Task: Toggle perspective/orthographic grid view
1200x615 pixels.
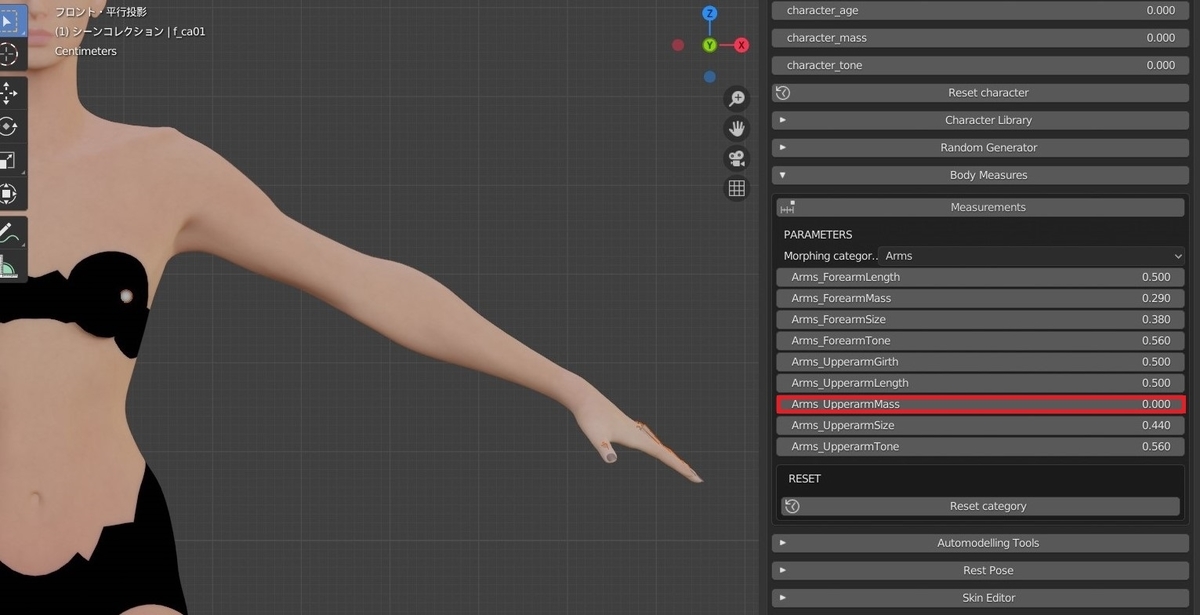Action: pos(737,188)
